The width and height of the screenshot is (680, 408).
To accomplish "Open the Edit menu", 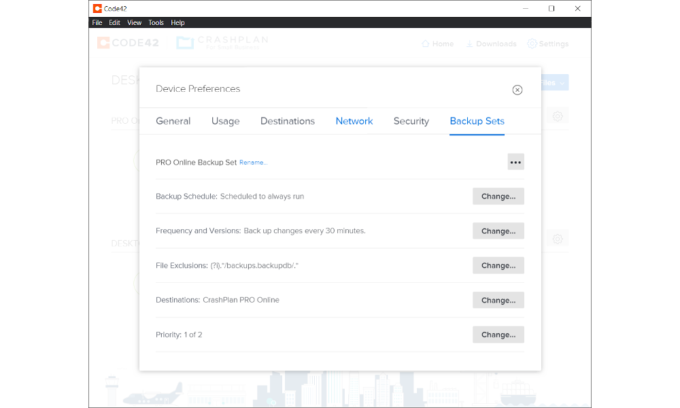I will [114, 23].
